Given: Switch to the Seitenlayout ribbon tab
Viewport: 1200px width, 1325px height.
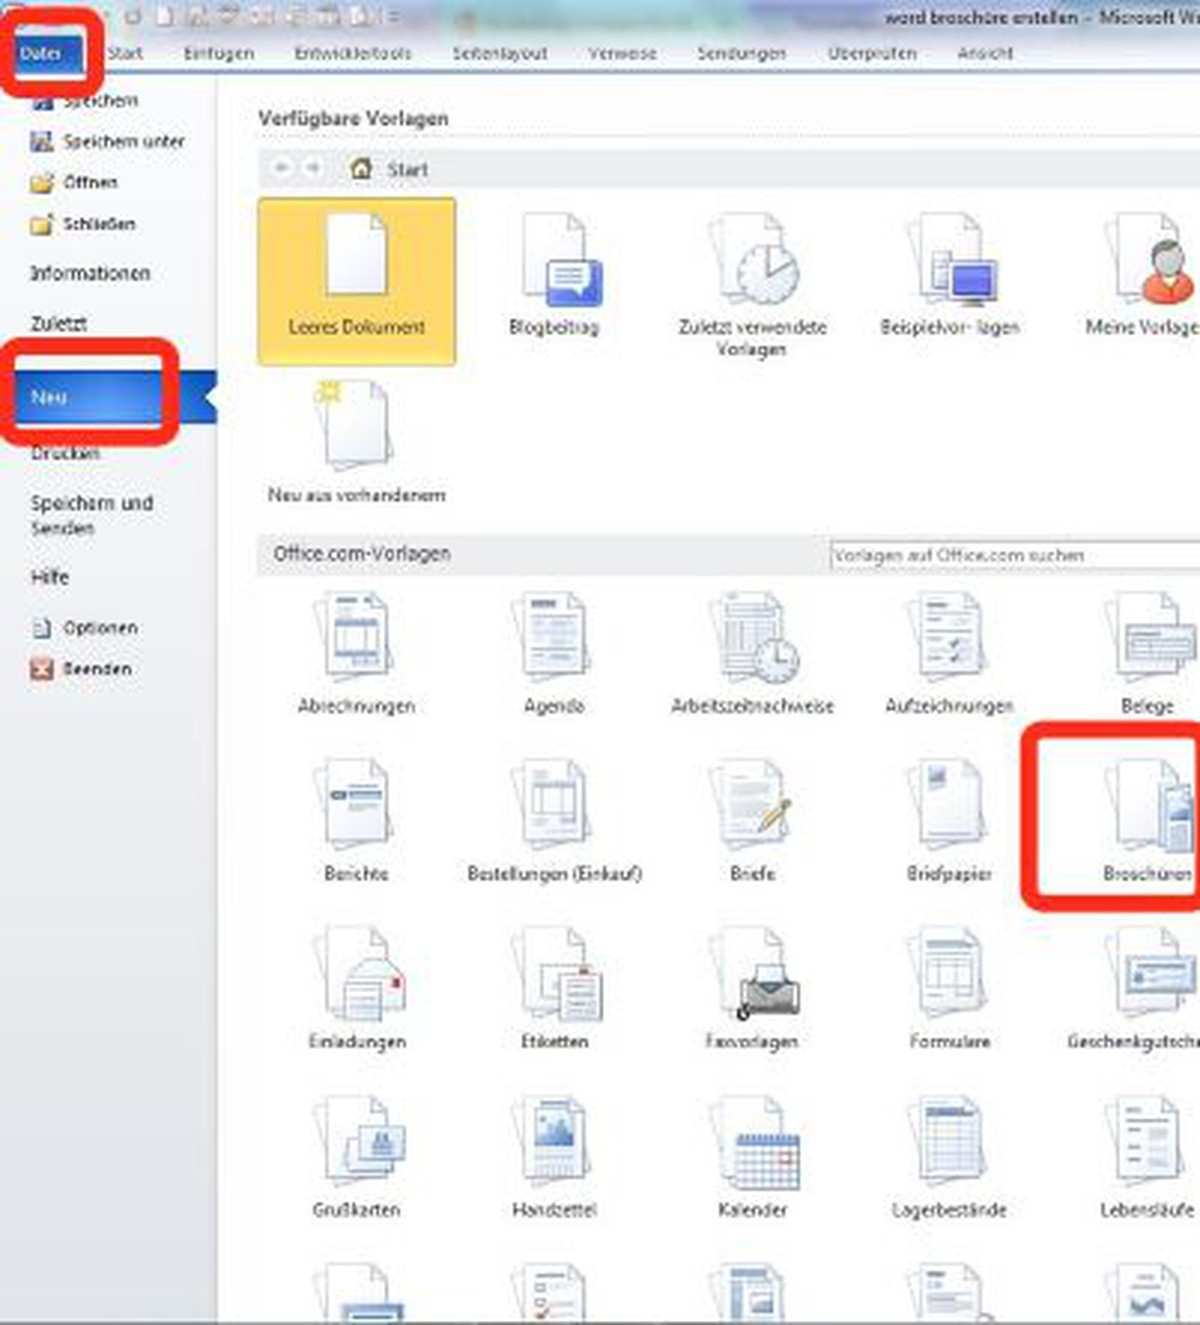Looking at the screenshot, I should tap(499, 54).
